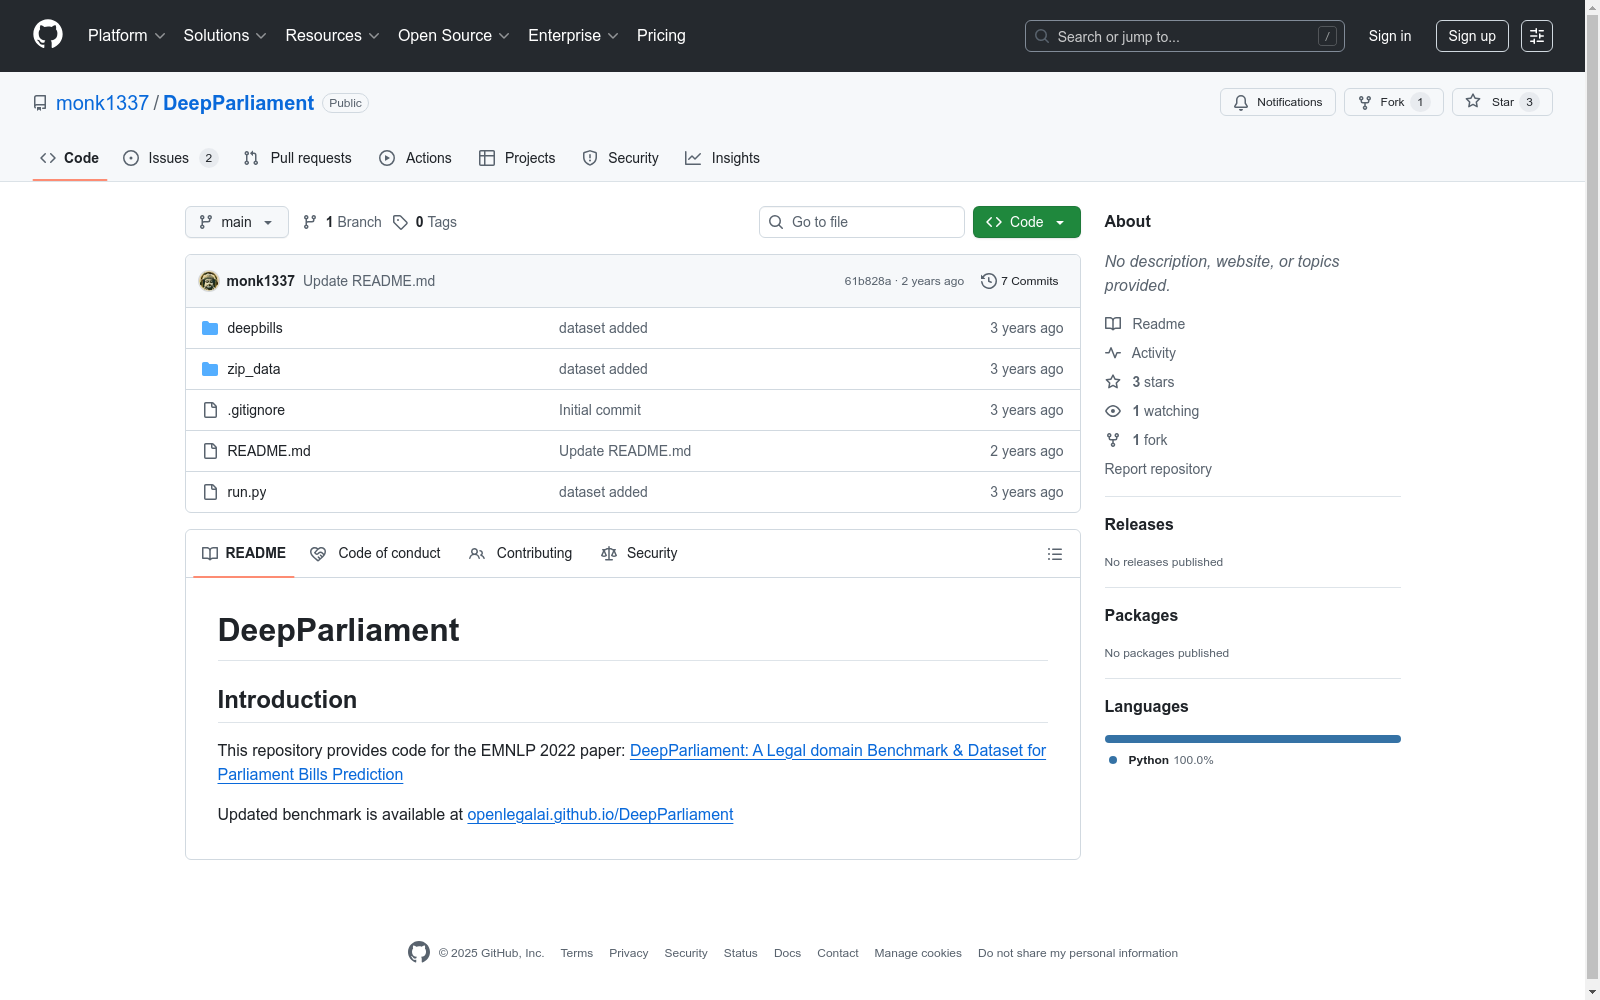Fork the repository
This screenshot has height=1000, width=1600.
click(x=1394, y=102)
